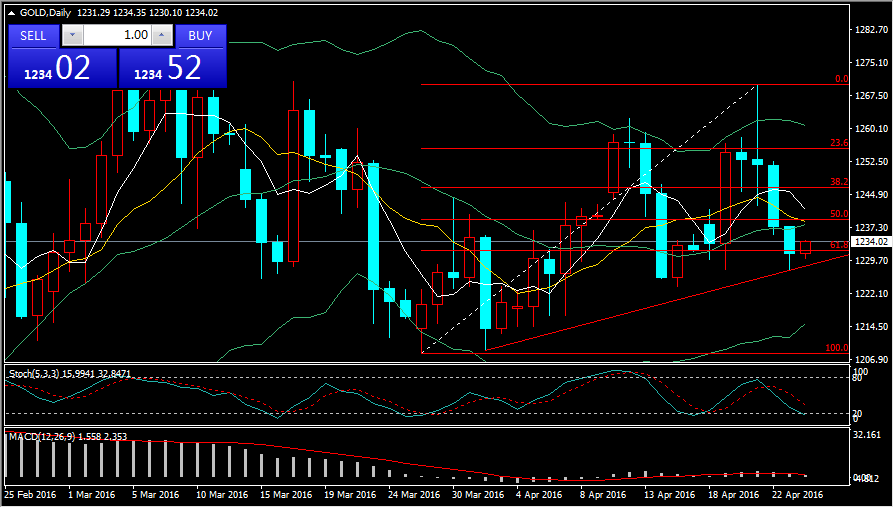Click the 1.00 volume input field

[x=117, y=35]
